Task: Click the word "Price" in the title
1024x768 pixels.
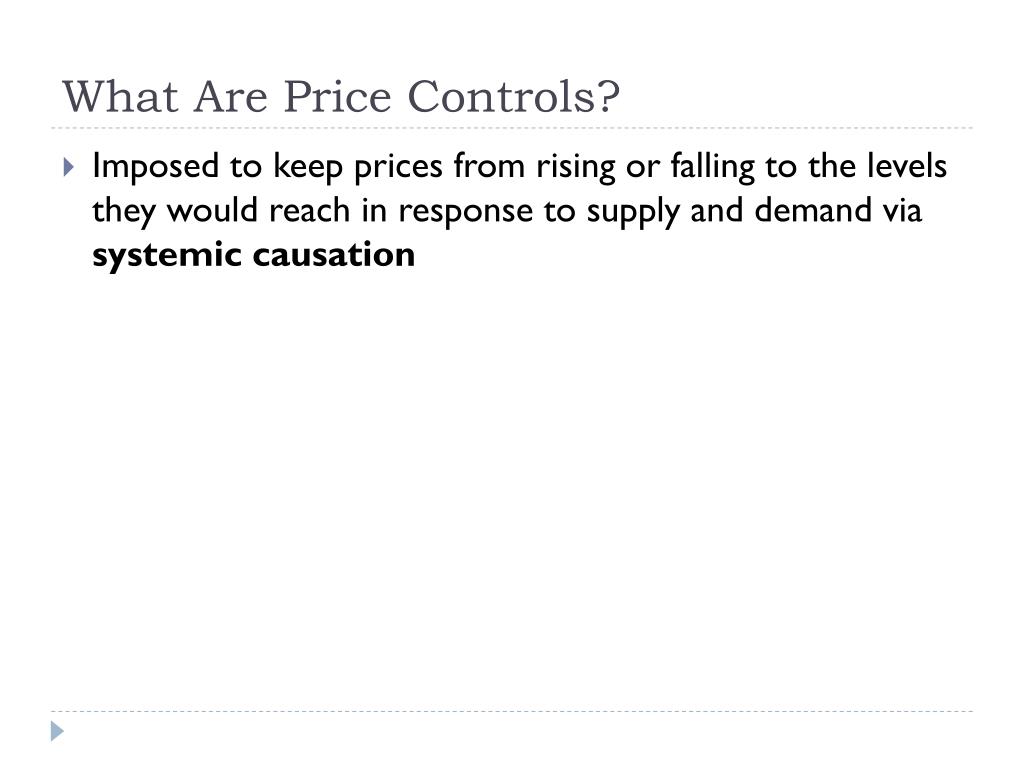Action: [337, 97]
